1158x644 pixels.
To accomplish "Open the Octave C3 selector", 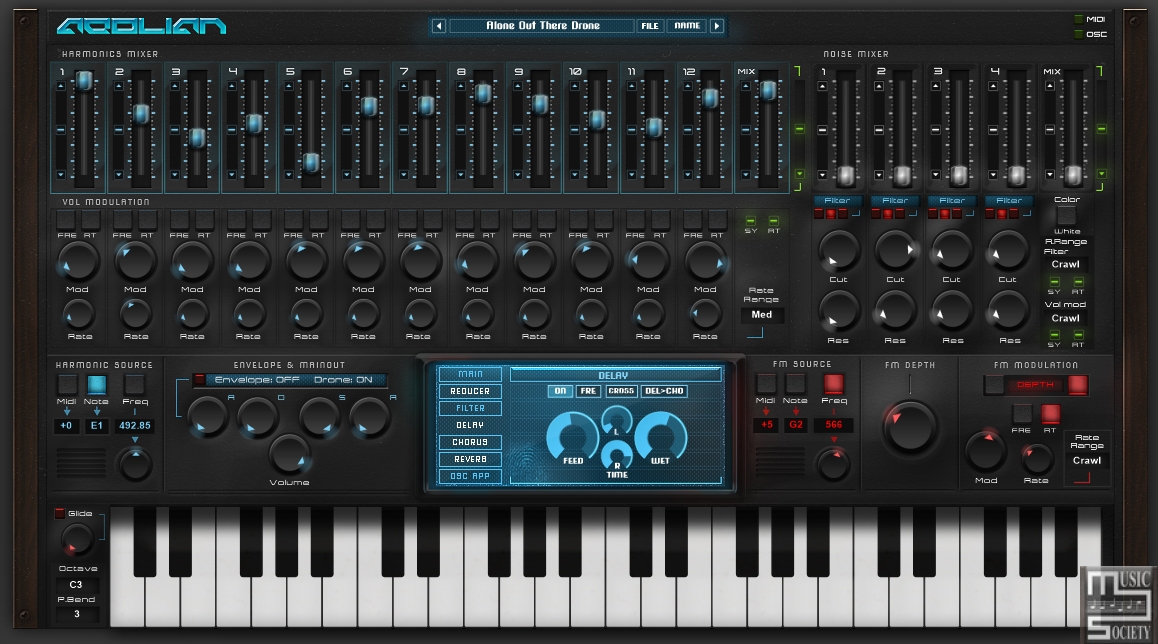I will [x=76, y=584].
